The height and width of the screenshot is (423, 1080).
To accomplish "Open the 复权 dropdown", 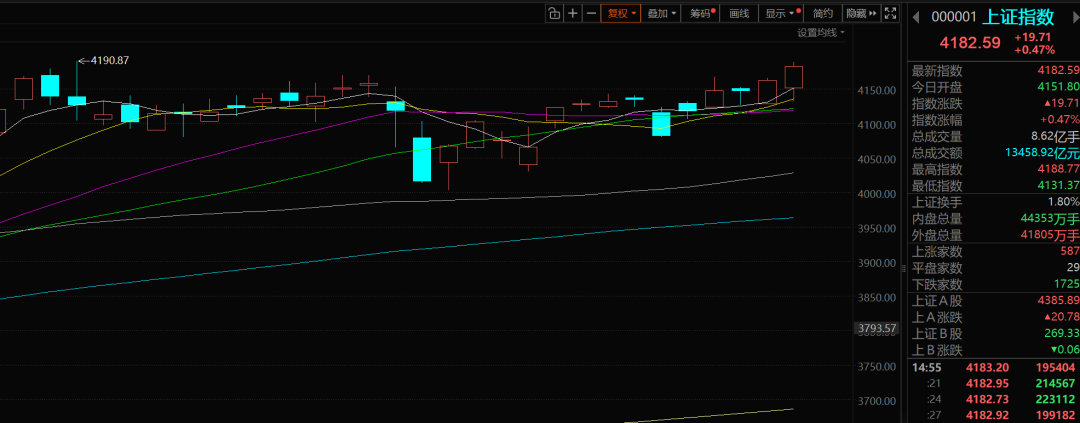I will coord(620,13).
